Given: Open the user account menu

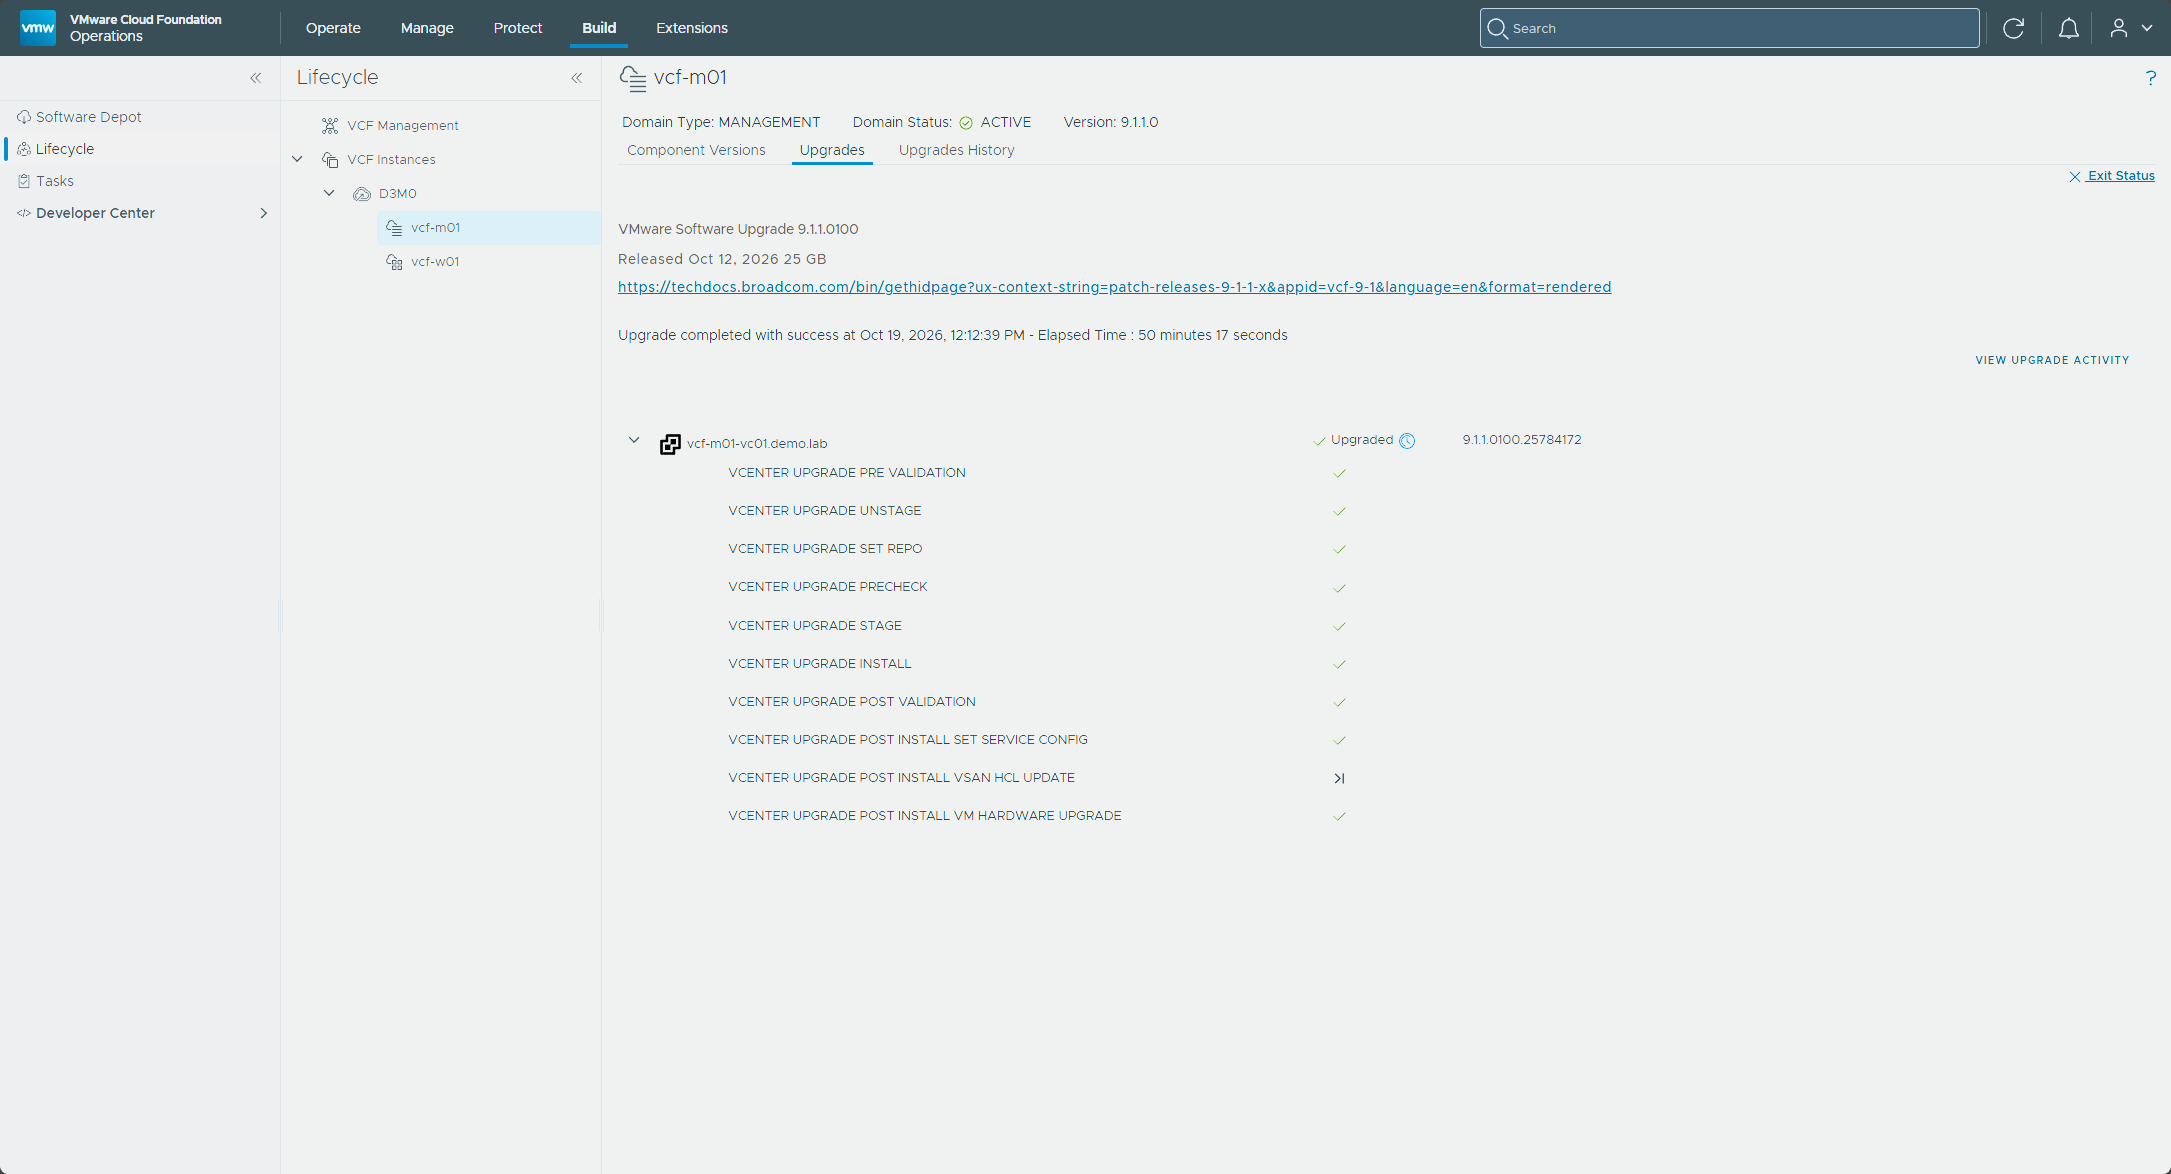Looking at the screenshot, I should pos(2130,28).
